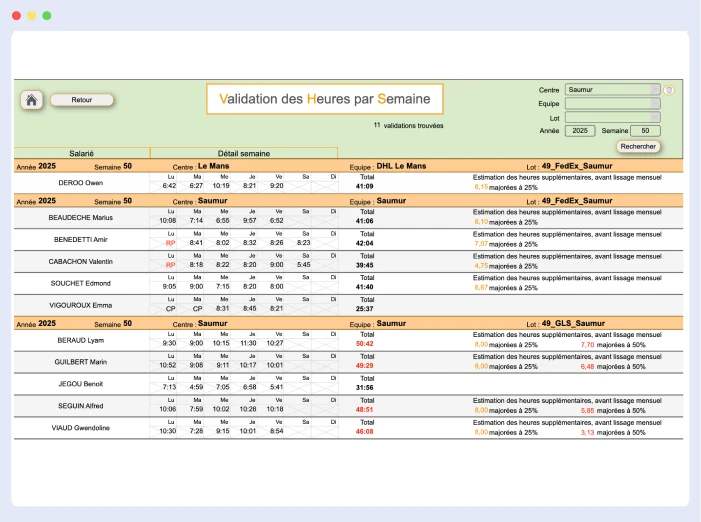Image resolution: width=701 pixels, height=522 pixels.
Task: Click the Semaine input field
Action: click(645, 131)
